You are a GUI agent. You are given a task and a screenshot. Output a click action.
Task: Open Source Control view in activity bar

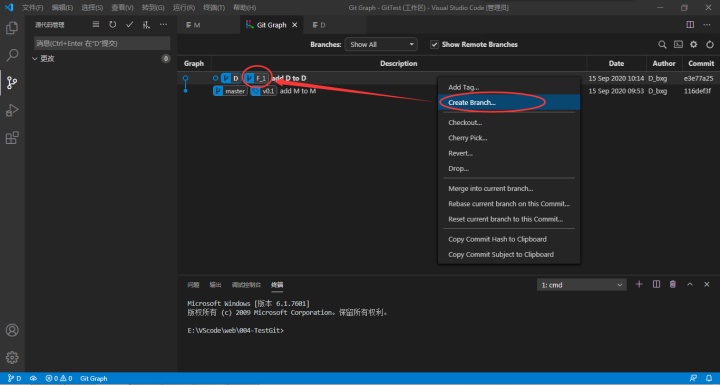(12, 83)
